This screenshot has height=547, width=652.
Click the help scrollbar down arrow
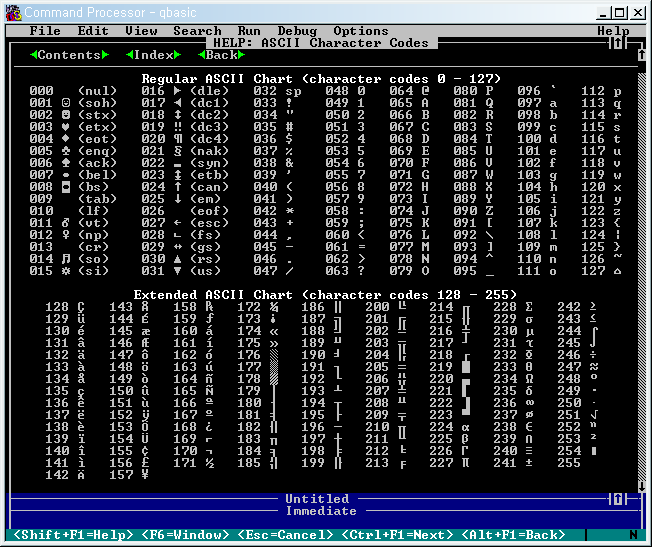coord(641,487)
